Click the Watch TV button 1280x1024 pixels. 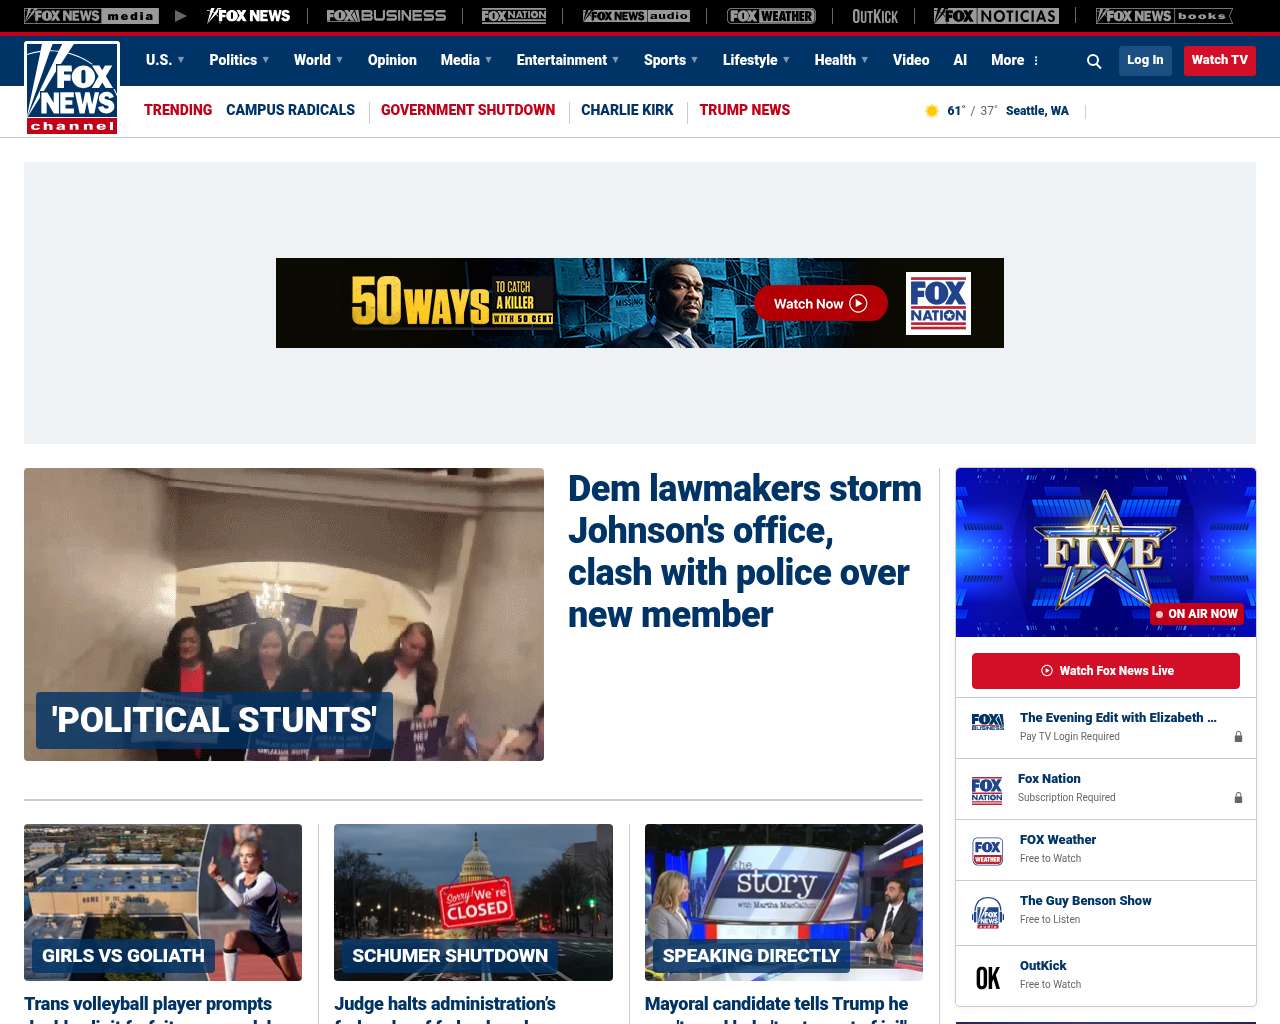coord(1220,60)
